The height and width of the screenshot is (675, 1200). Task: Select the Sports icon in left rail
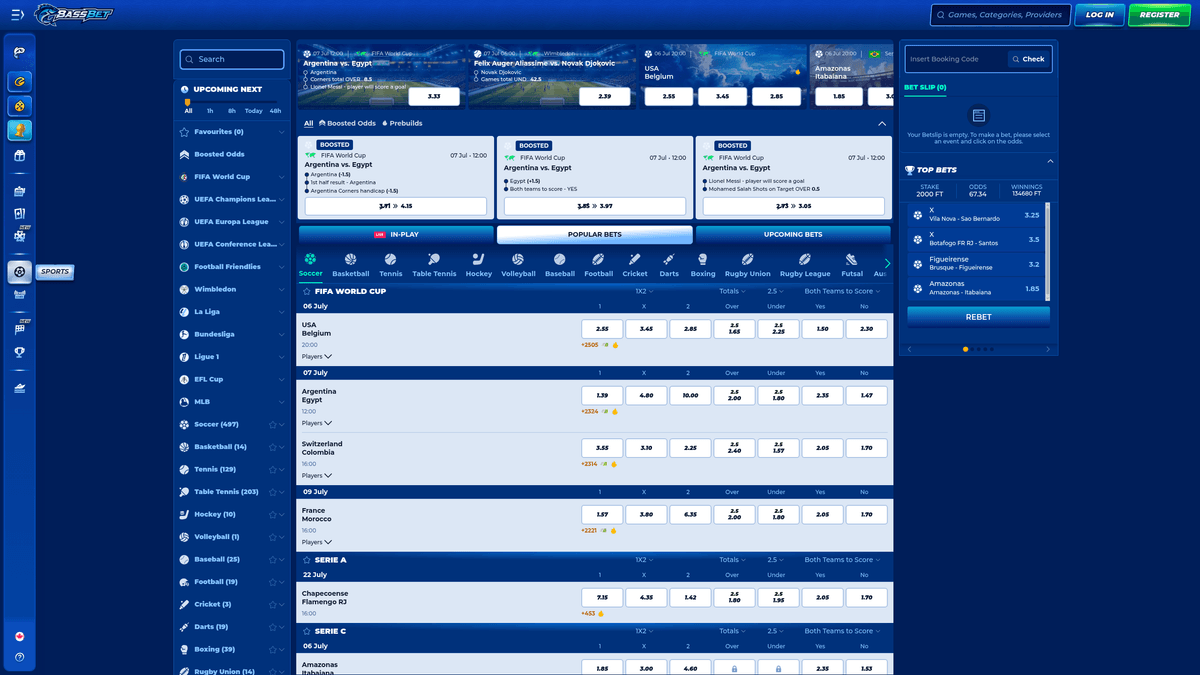pos(19,272)
